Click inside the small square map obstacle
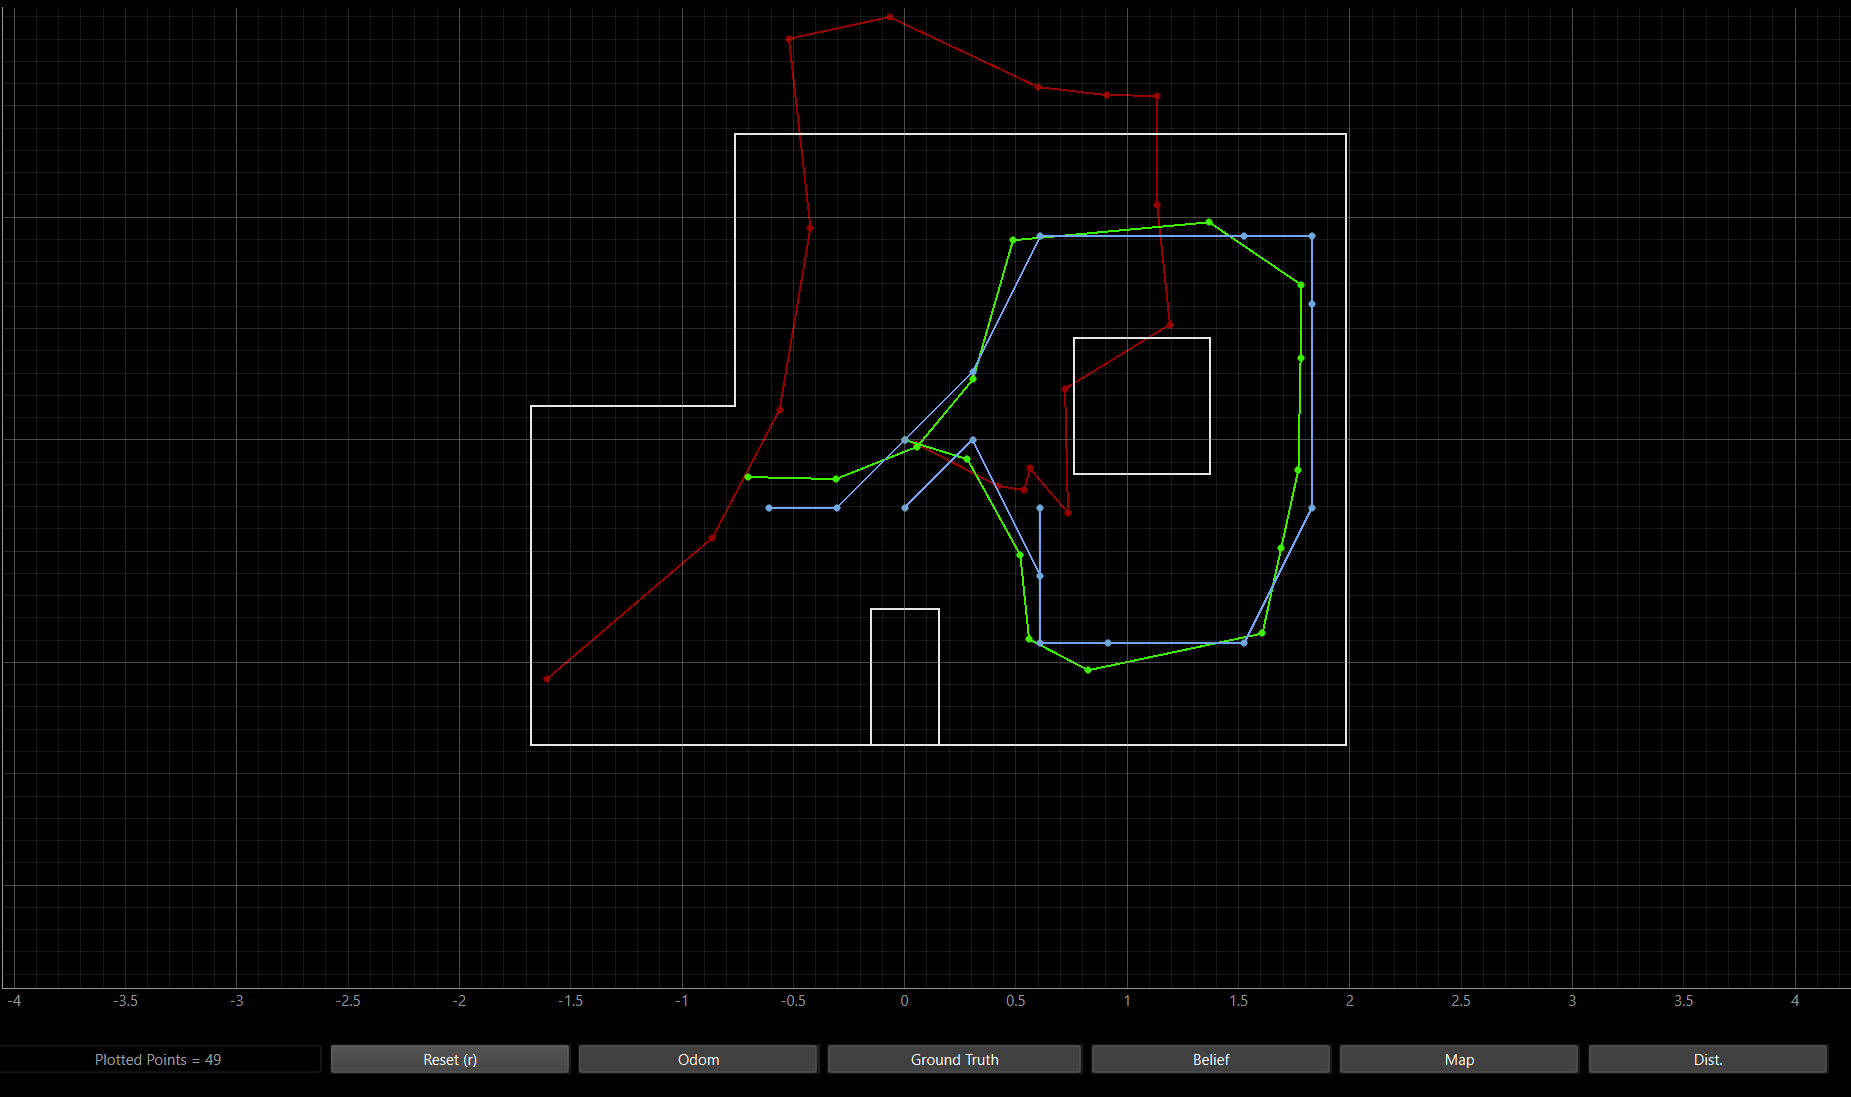Screen dimensions: 1851x1097 click(x=1142, y=406)
